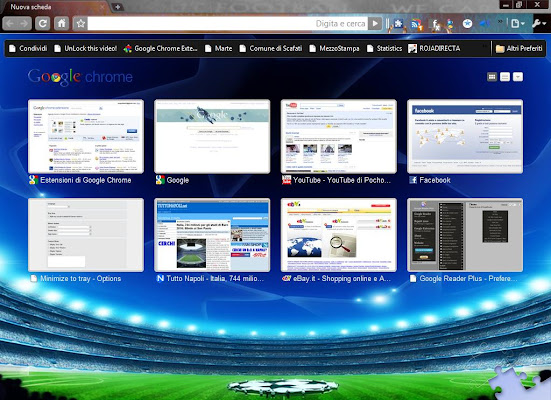Open the 'MezzoStampa' bookmark
The width and height of the screenshot is (551, 400).
(x=334, y=49)
